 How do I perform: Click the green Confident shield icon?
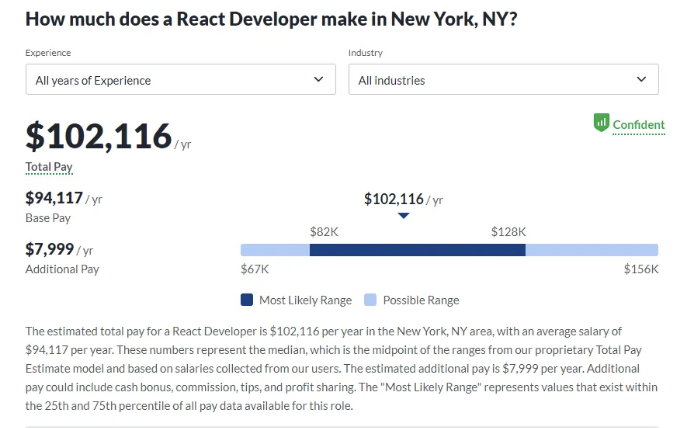(x=601, y=123)
